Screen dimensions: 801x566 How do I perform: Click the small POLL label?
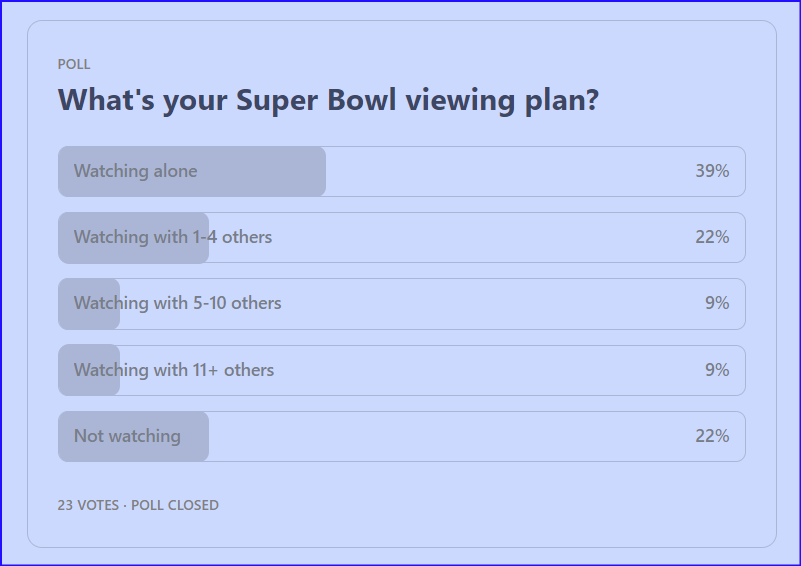click(x=74, y=64)
